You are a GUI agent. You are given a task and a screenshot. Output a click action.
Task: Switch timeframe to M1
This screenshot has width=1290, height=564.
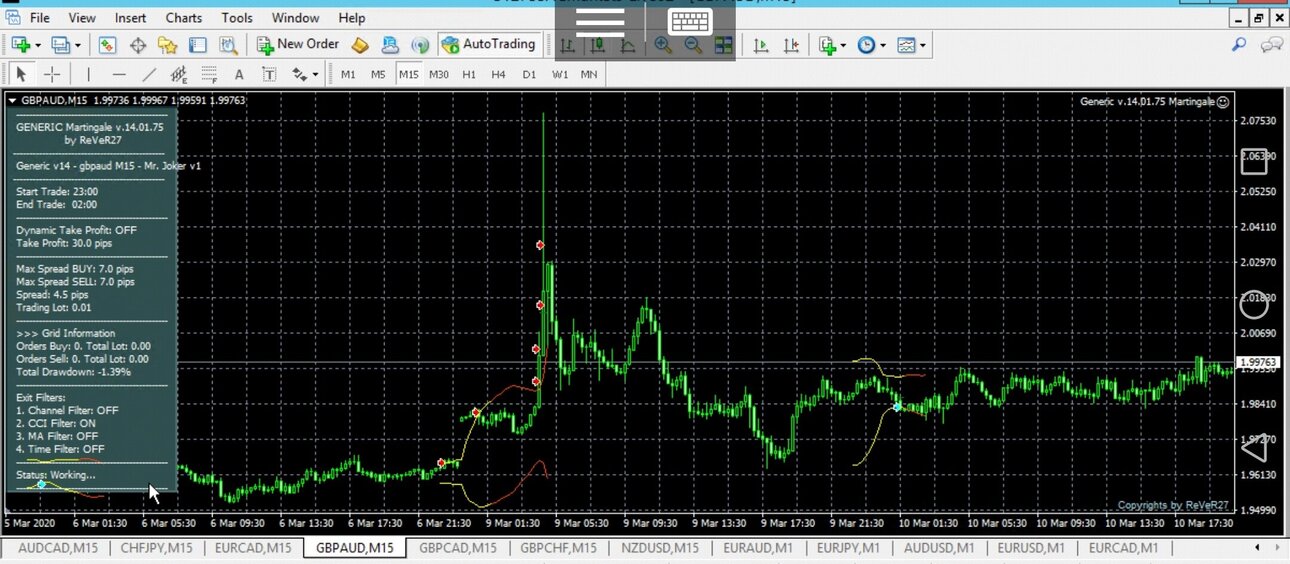point(348,74)
